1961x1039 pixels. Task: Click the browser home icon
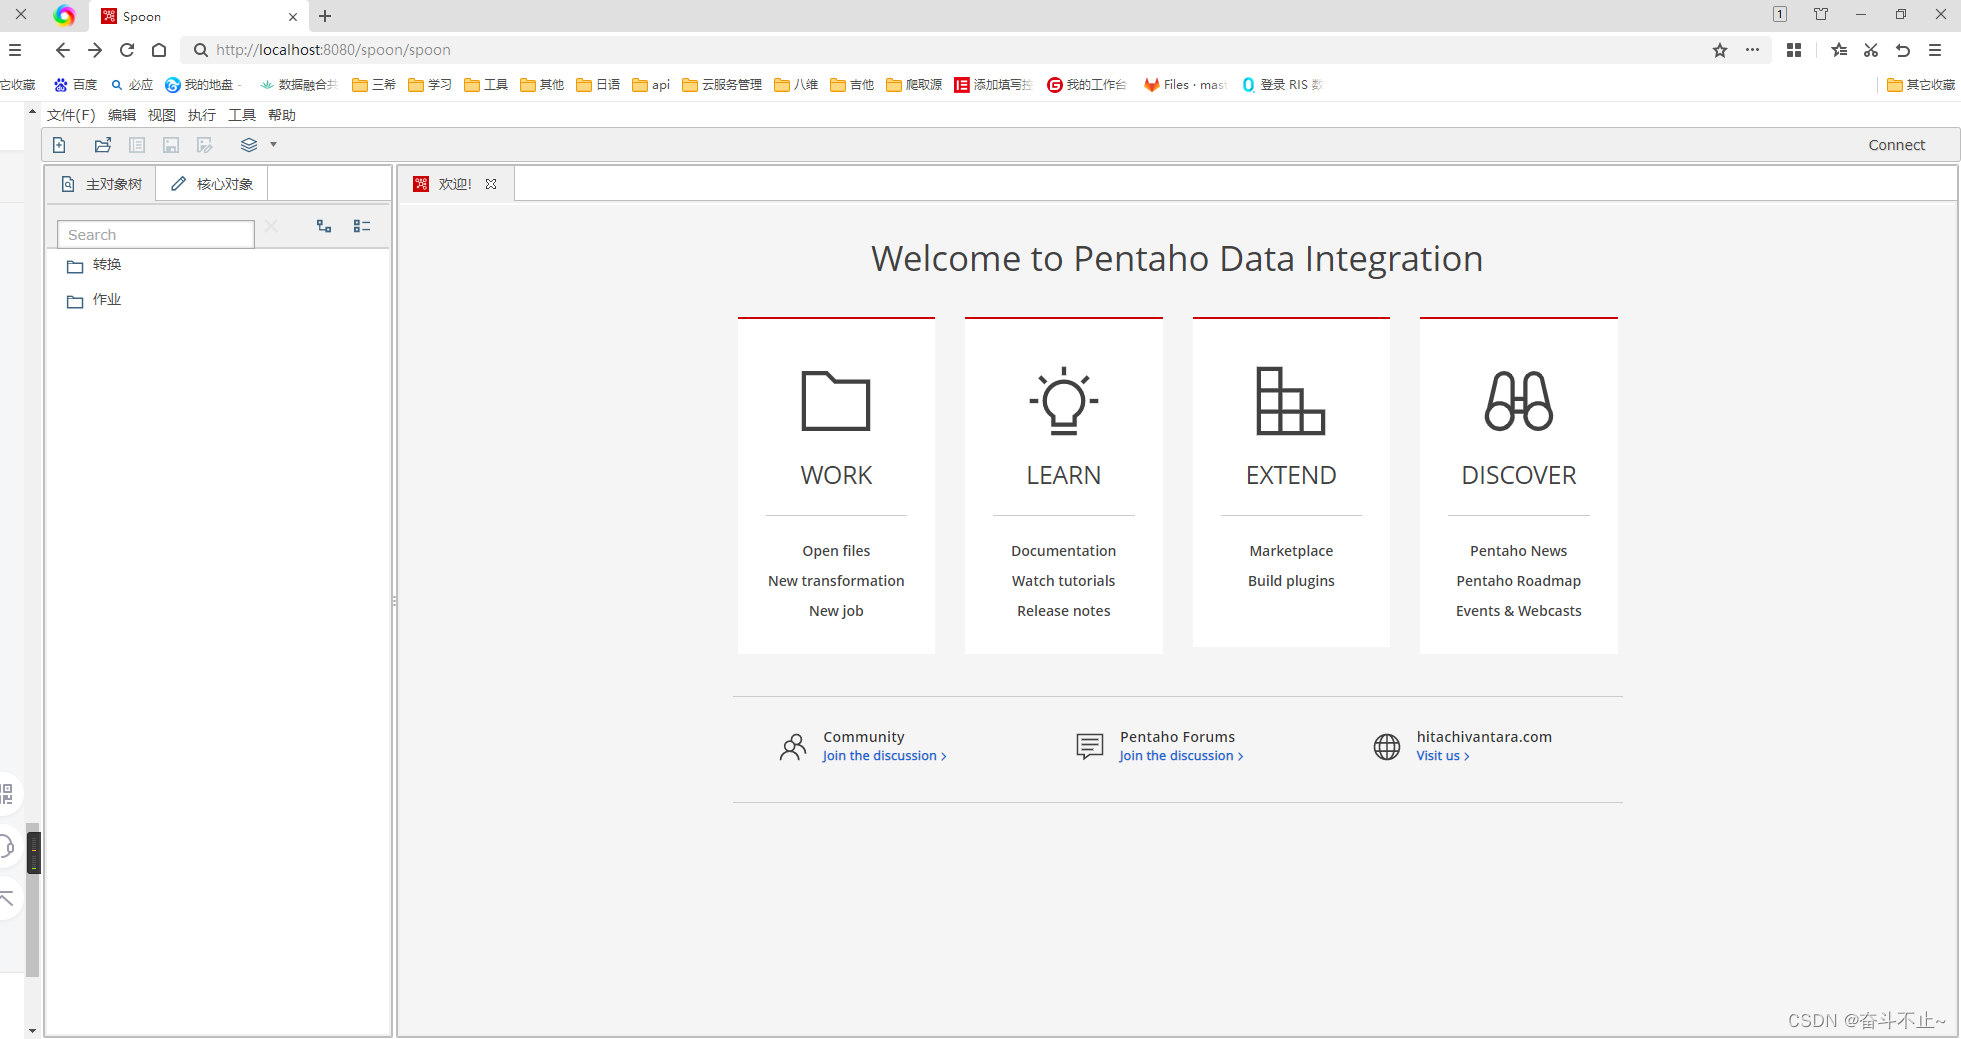click(x=159, y=50)
